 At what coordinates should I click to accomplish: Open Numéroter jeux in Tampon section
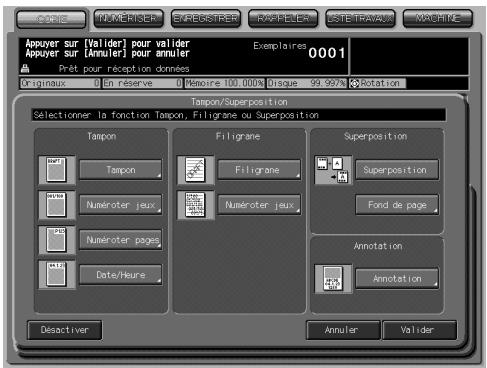tap(121, 205)
